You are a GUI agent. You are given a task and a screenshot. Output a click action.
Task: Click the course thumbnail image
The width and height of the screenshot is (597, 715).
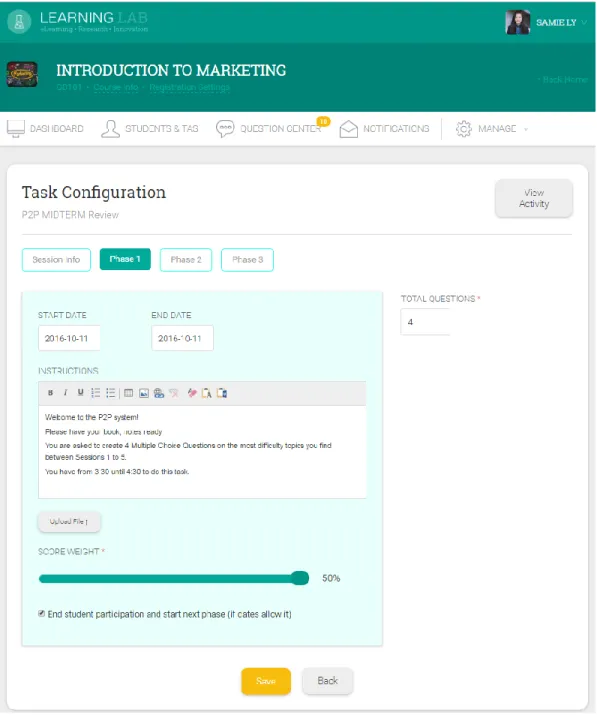point(22,74)
